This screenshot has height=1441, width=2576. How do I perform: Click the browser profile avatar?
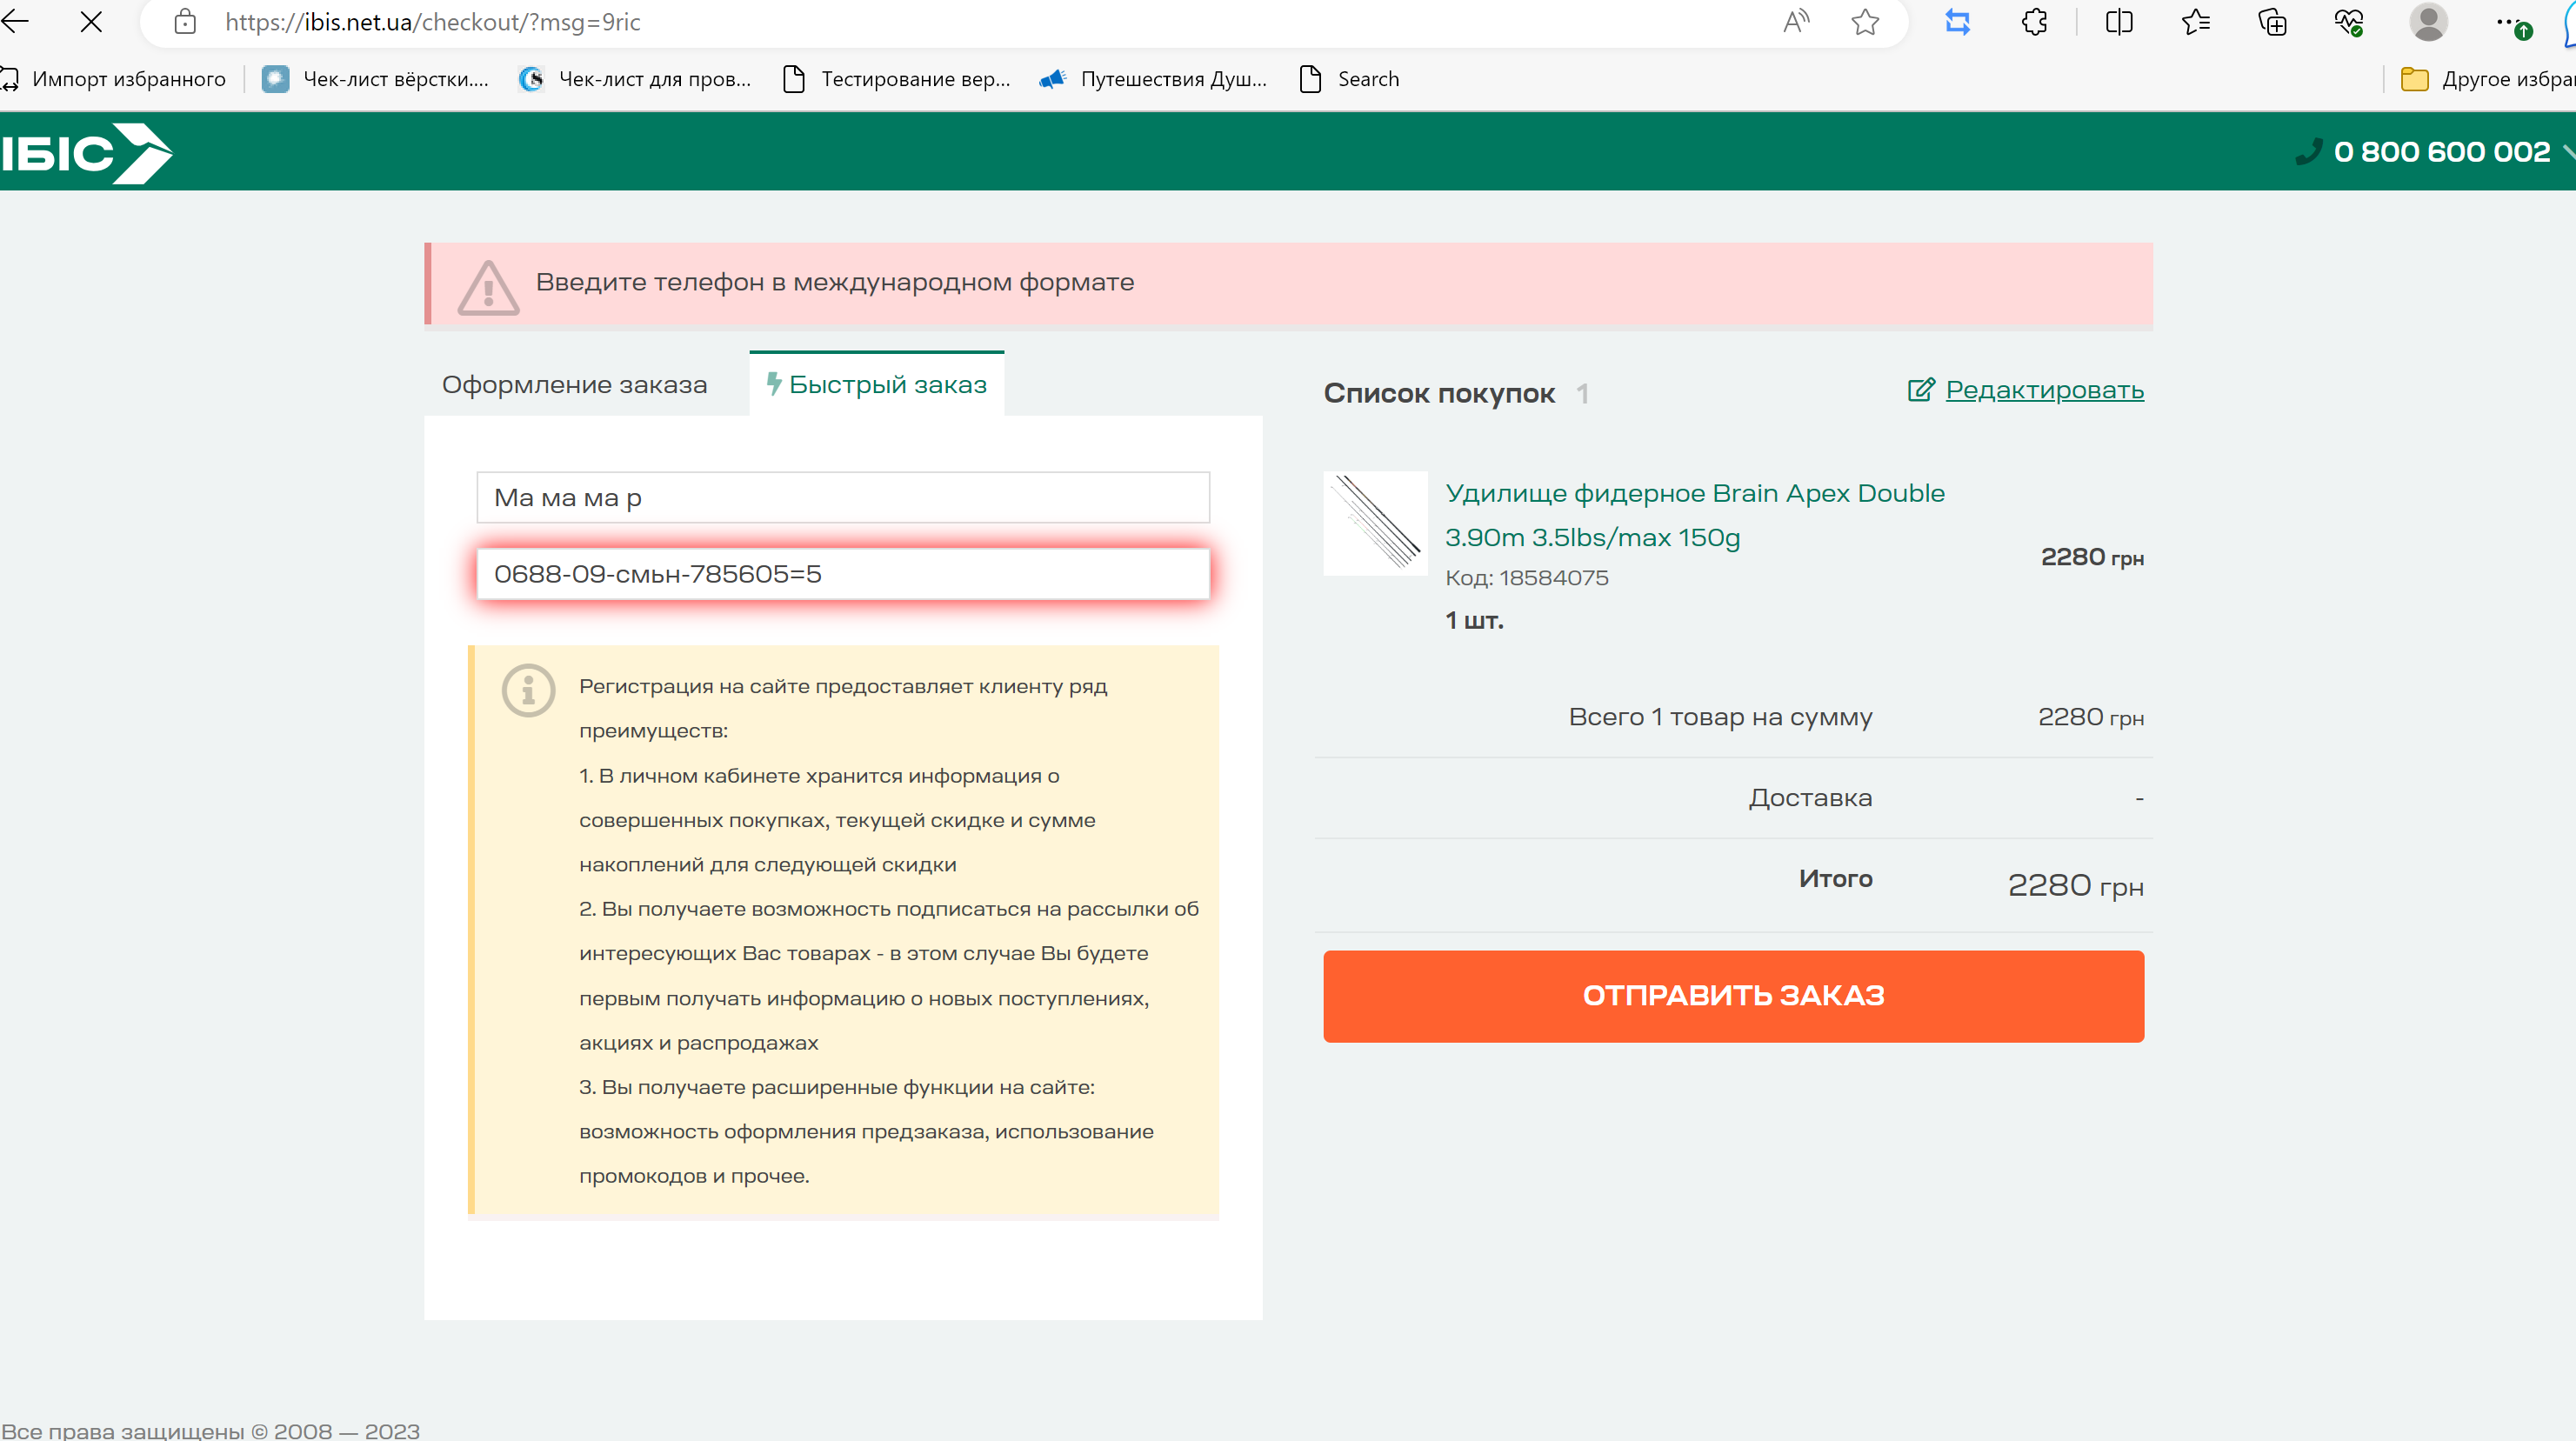[x=2428, y=22]
